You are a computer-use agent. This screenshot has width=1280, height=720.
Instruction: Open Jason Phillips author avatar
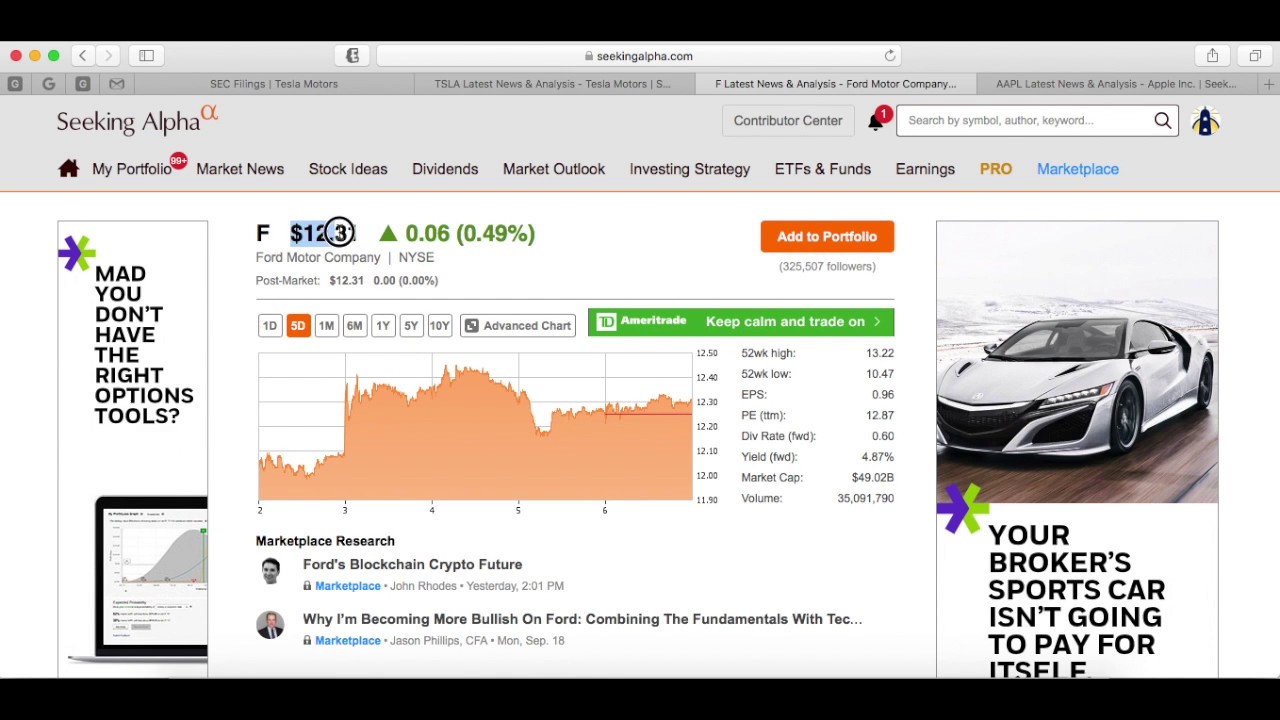tap(270, 625)
